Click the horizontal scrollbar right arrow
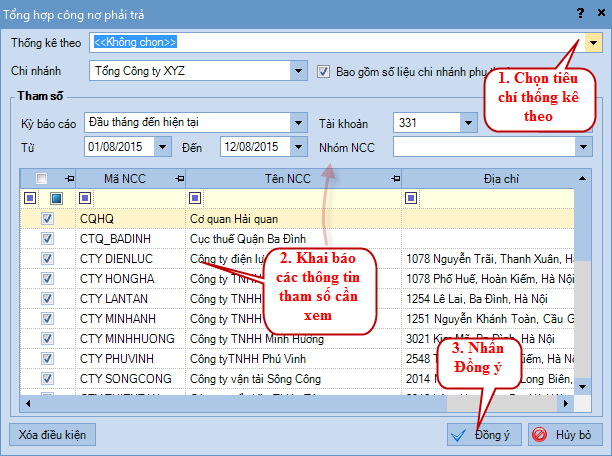The width and height of the screenshot is (612, 456). point(568,403)
